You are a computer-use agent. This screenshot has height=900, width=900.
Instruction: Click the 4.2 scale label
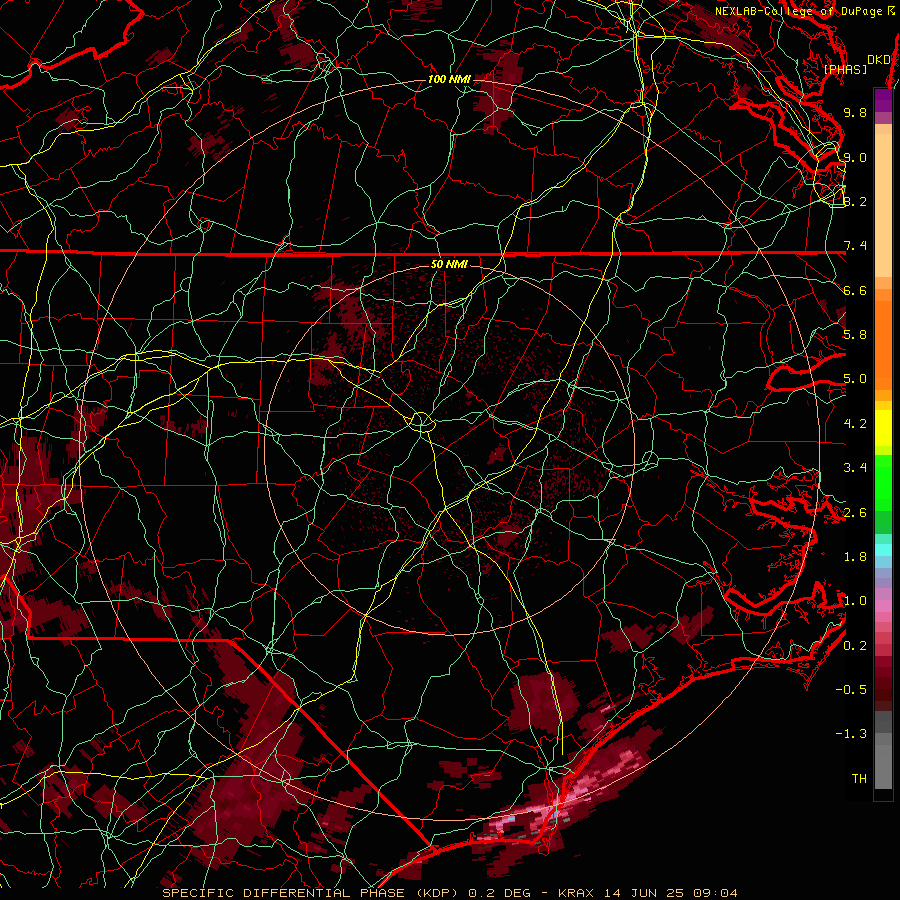pyautogui.click(x=855, y=424)
